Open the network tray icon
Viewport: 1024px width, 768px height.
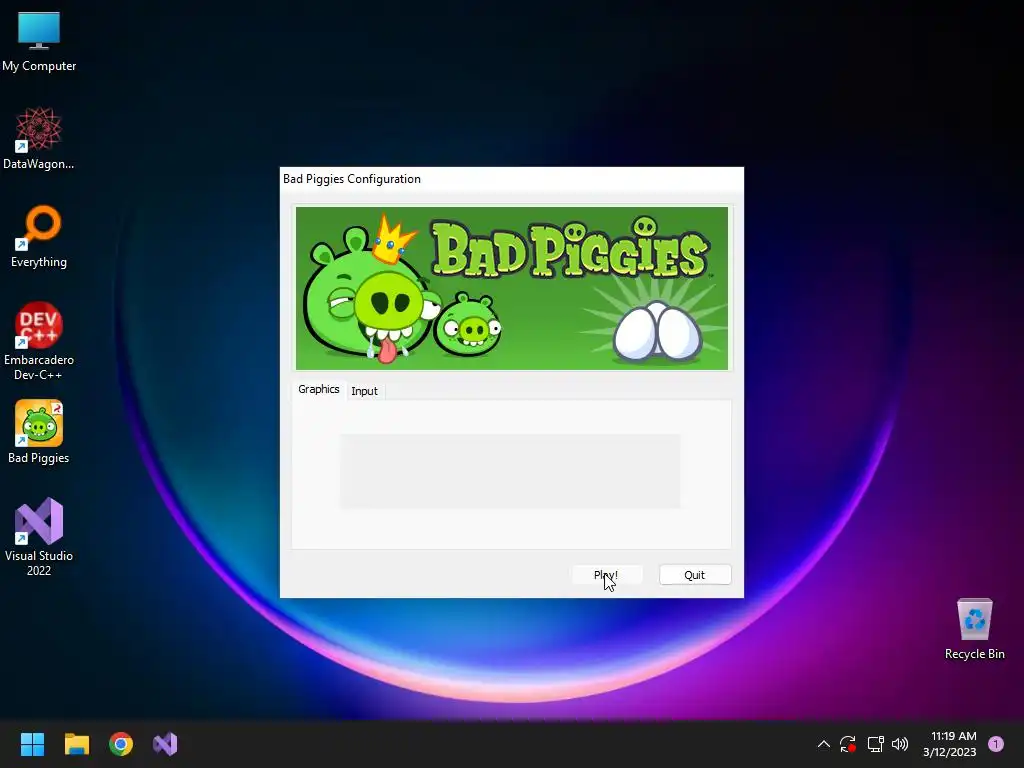[x=875, y=744]
